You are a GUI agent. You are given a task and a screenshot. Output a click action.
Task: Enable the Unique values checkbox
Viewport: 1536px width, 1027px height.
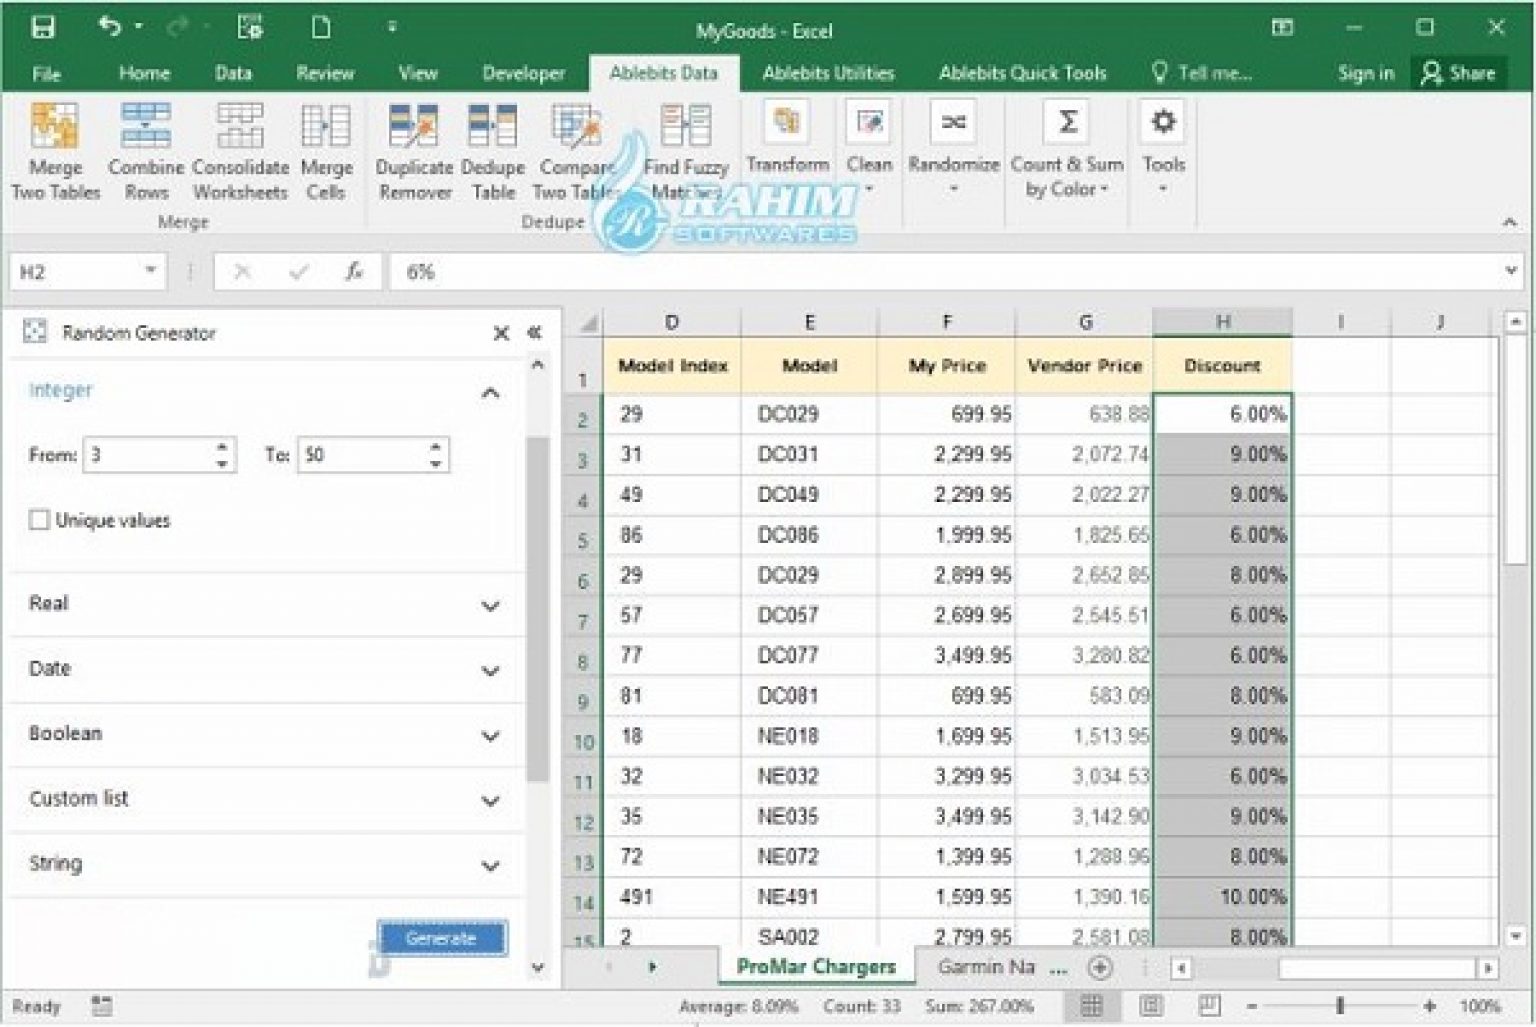tap(39, 519)
